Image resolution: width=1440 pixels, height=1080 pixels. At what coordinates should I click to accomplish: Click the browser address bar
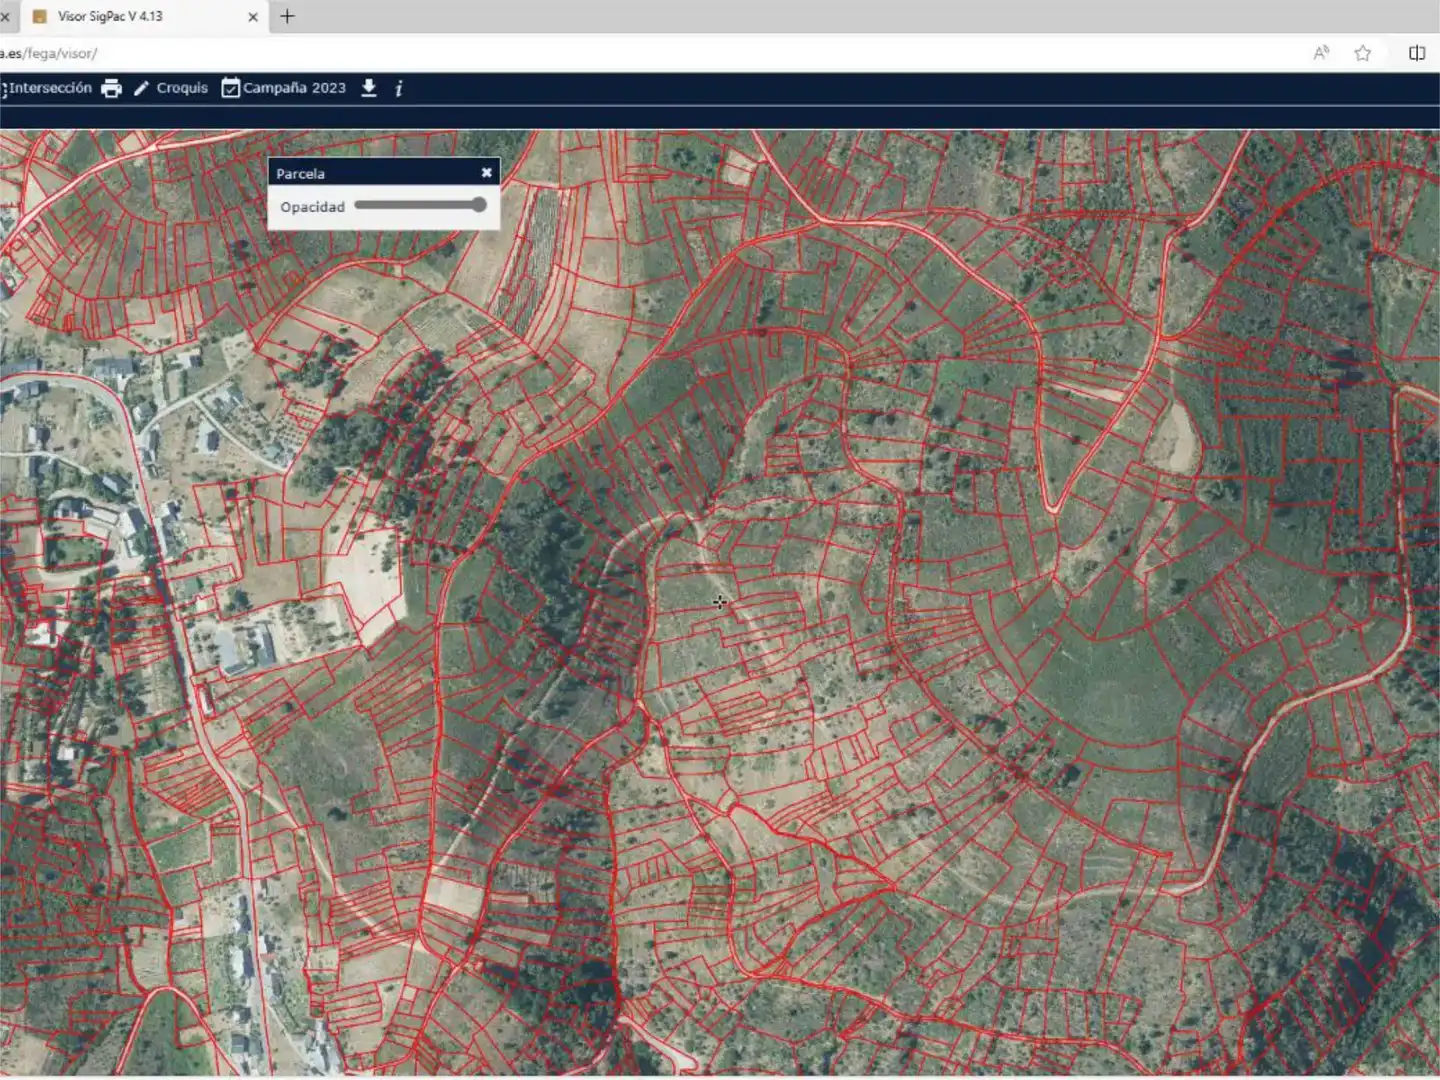(650, 53)
